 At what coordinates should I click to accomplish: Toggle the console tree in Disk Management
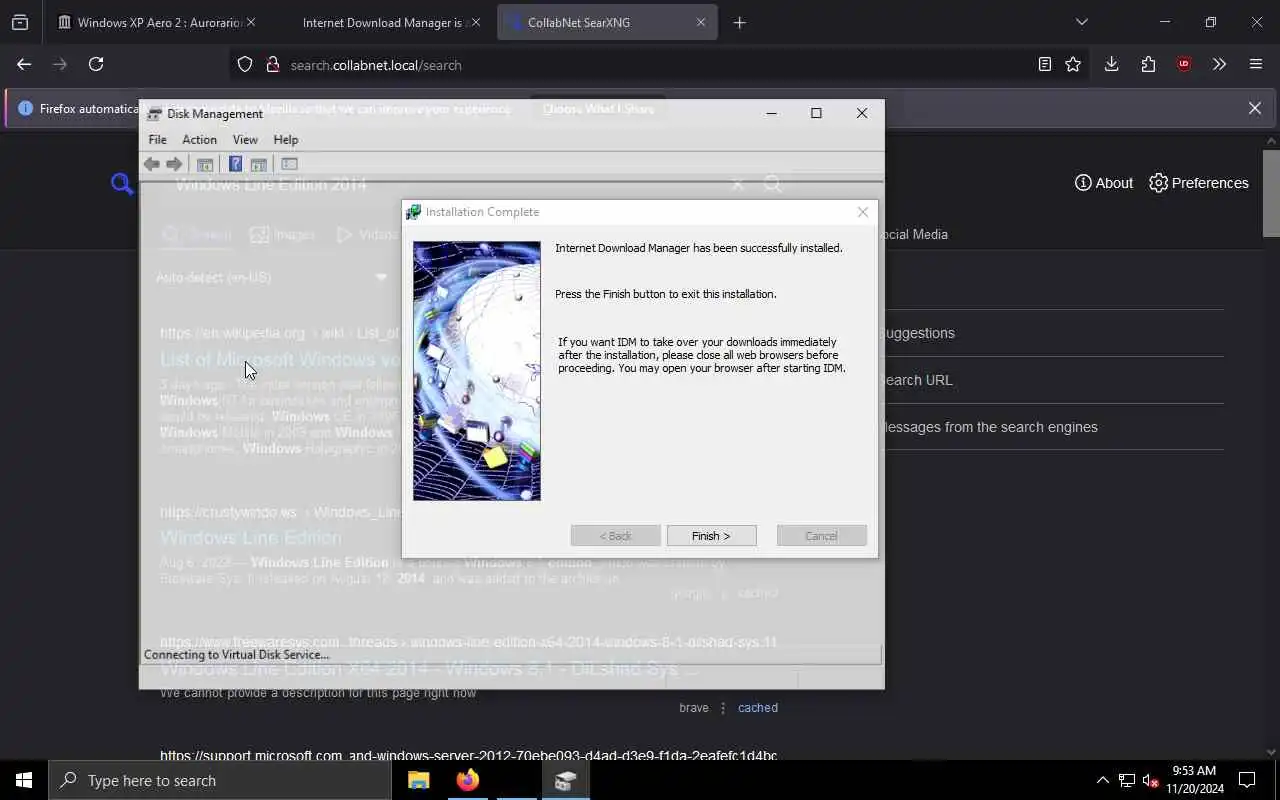205,164
